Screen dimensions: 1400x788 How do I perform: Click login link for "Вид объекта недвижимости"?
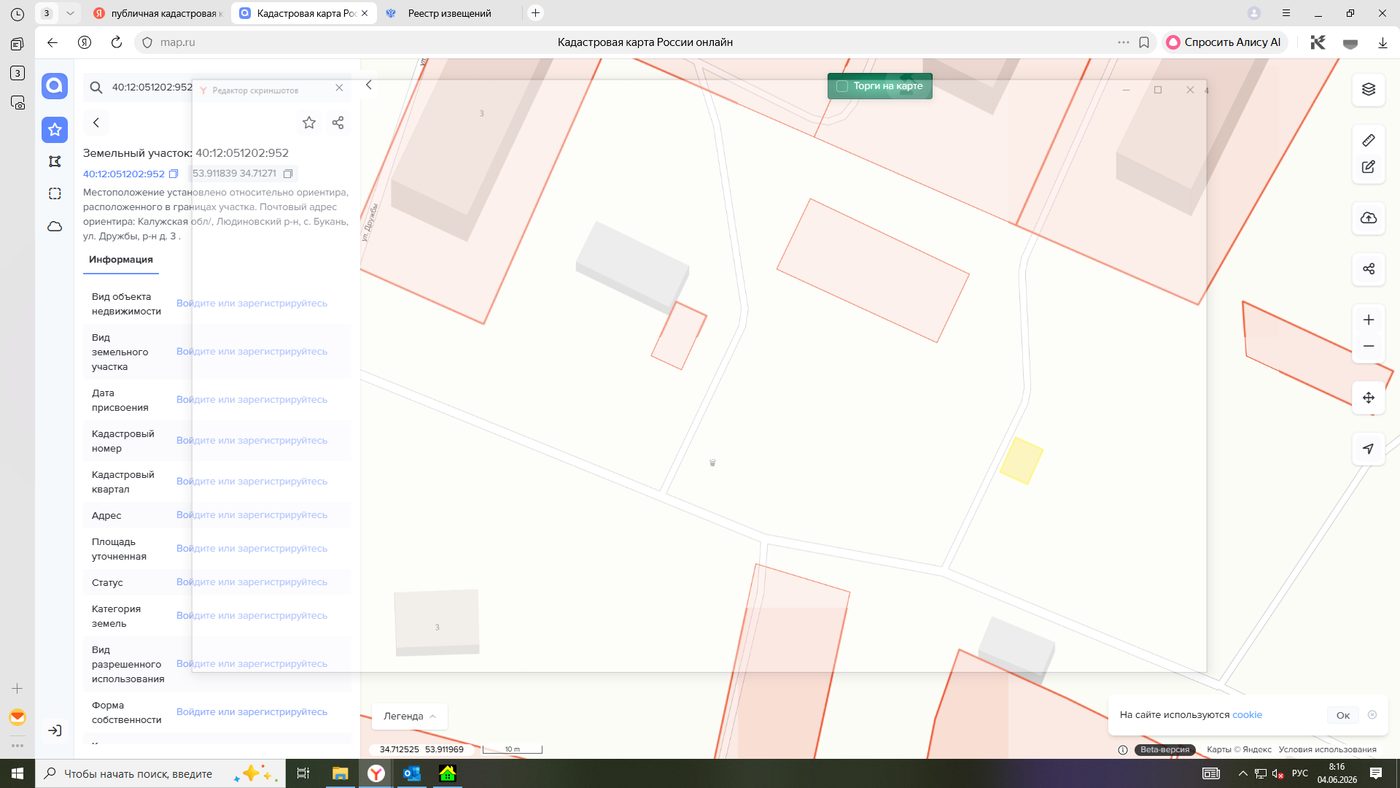[x=252, y=303]
